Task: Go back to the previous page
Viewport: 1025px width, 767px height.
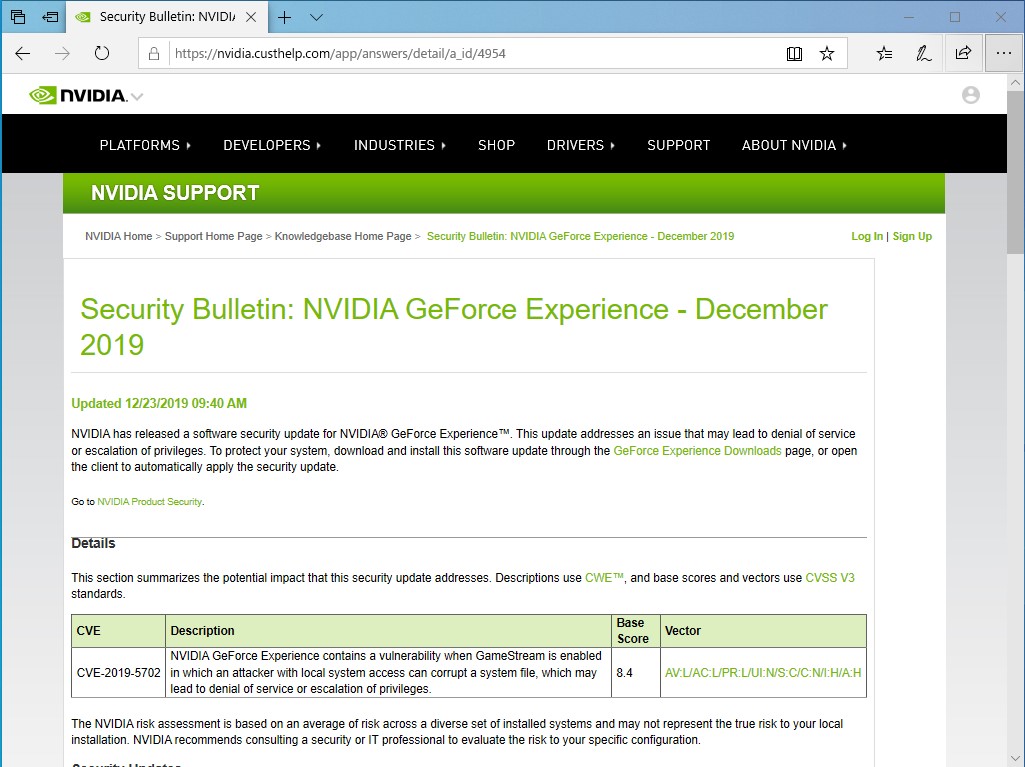Action: pyautogui.click(x=23, y=54)
